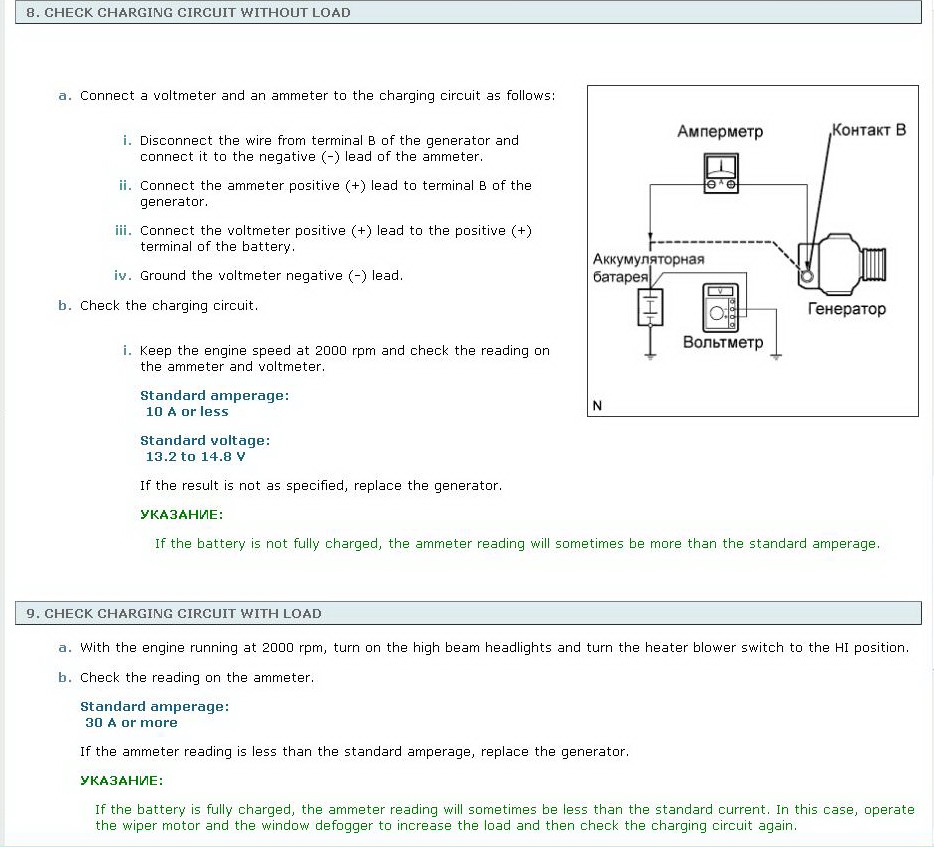This screenshot has height=847, width=934.
Task: Click the dashed wire line in the diagram
Action: pyautogui.click(x=720, y=242)
